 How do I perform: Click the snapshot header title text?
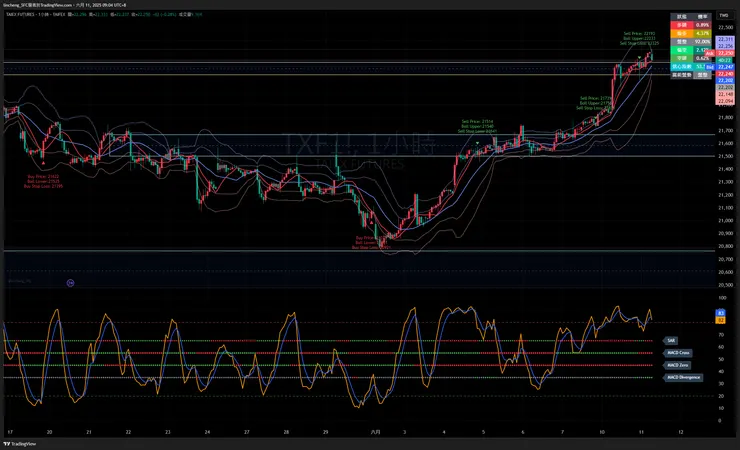point(65,5)
